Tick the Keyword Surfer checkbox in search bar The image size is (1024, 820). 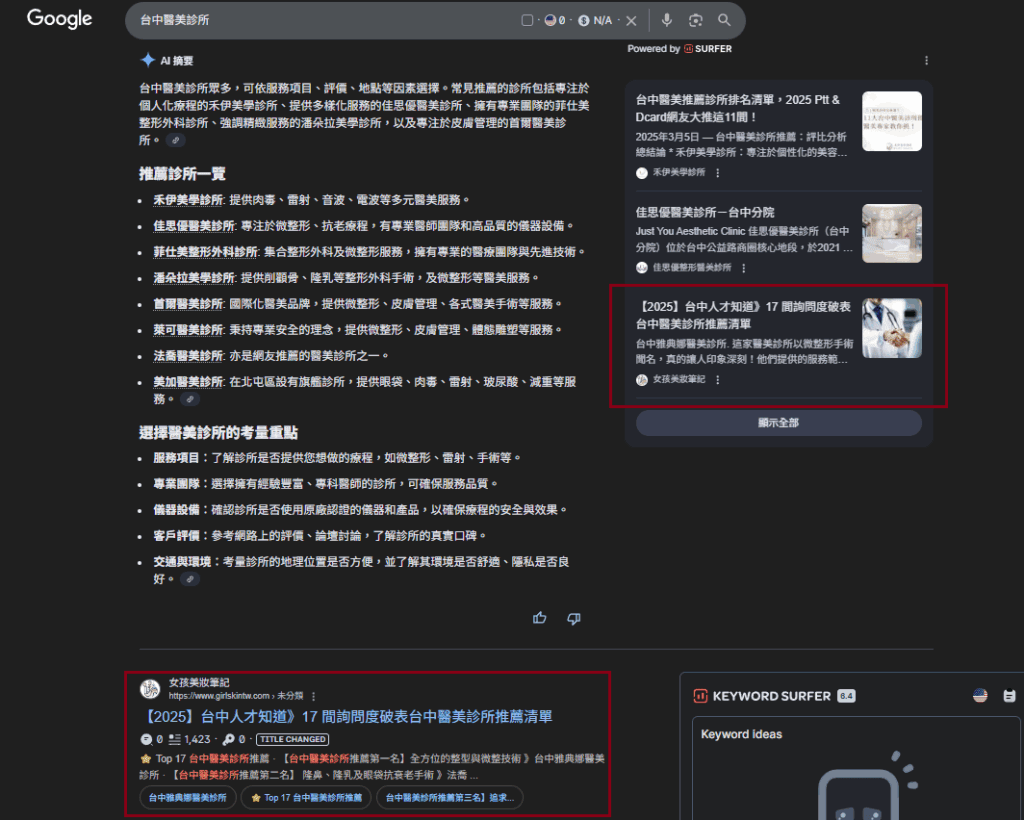(x=527, y=20)
